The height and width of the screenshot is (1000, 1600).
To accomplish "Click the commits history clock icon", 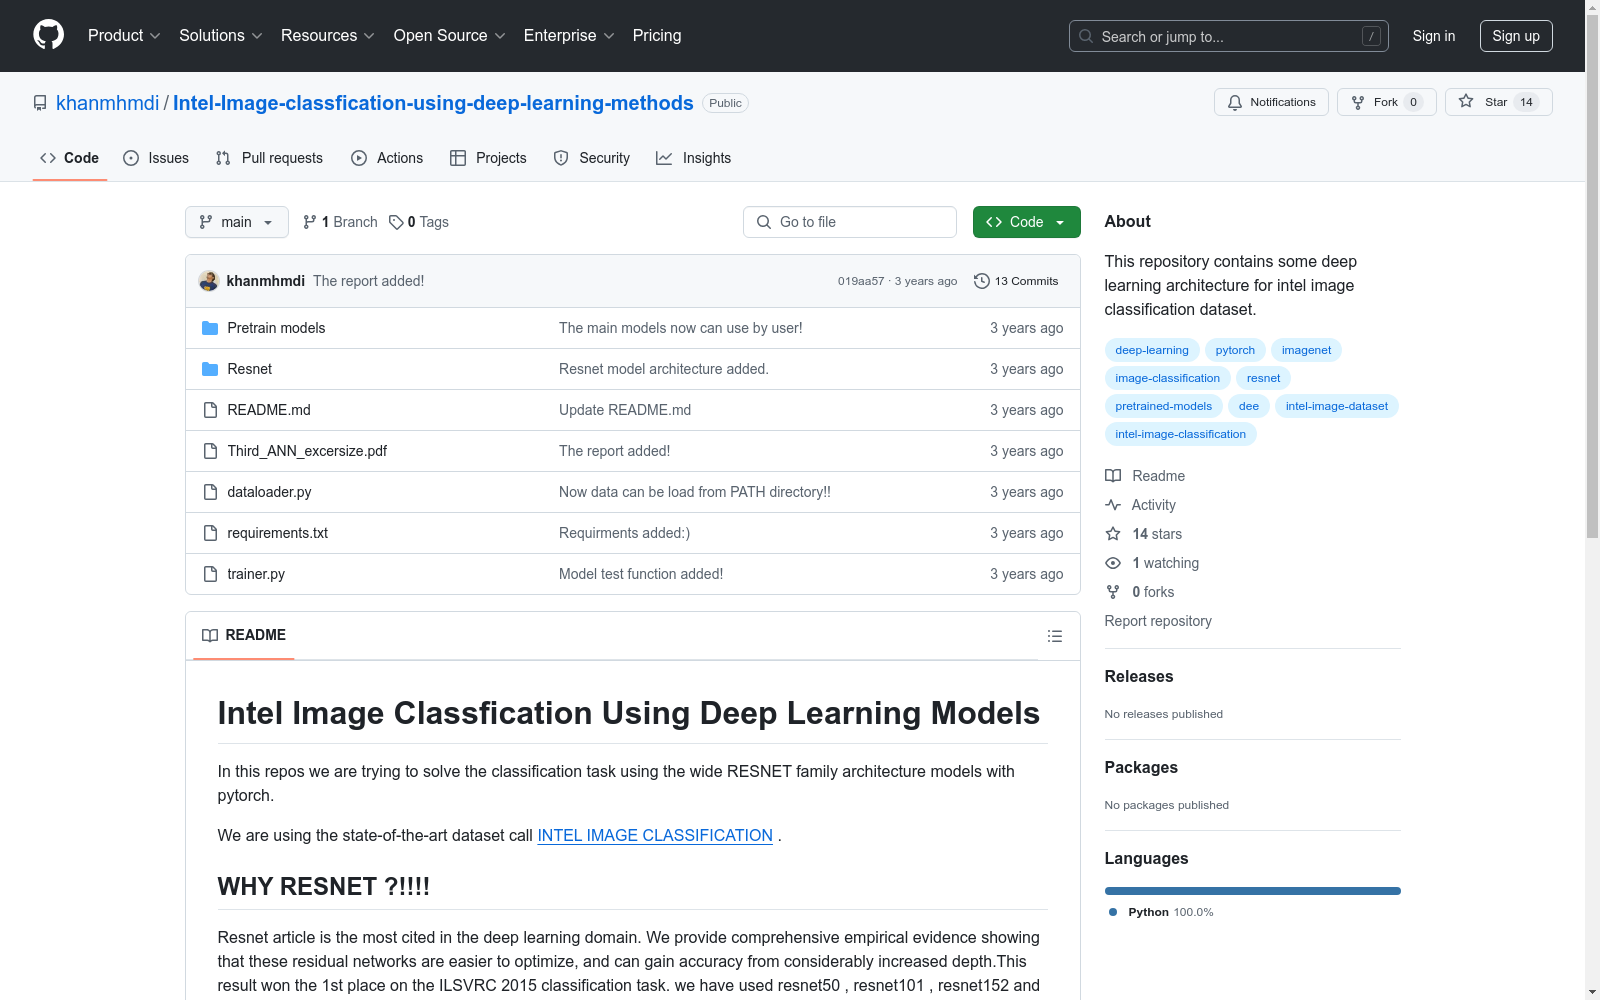I will [982, 281].
